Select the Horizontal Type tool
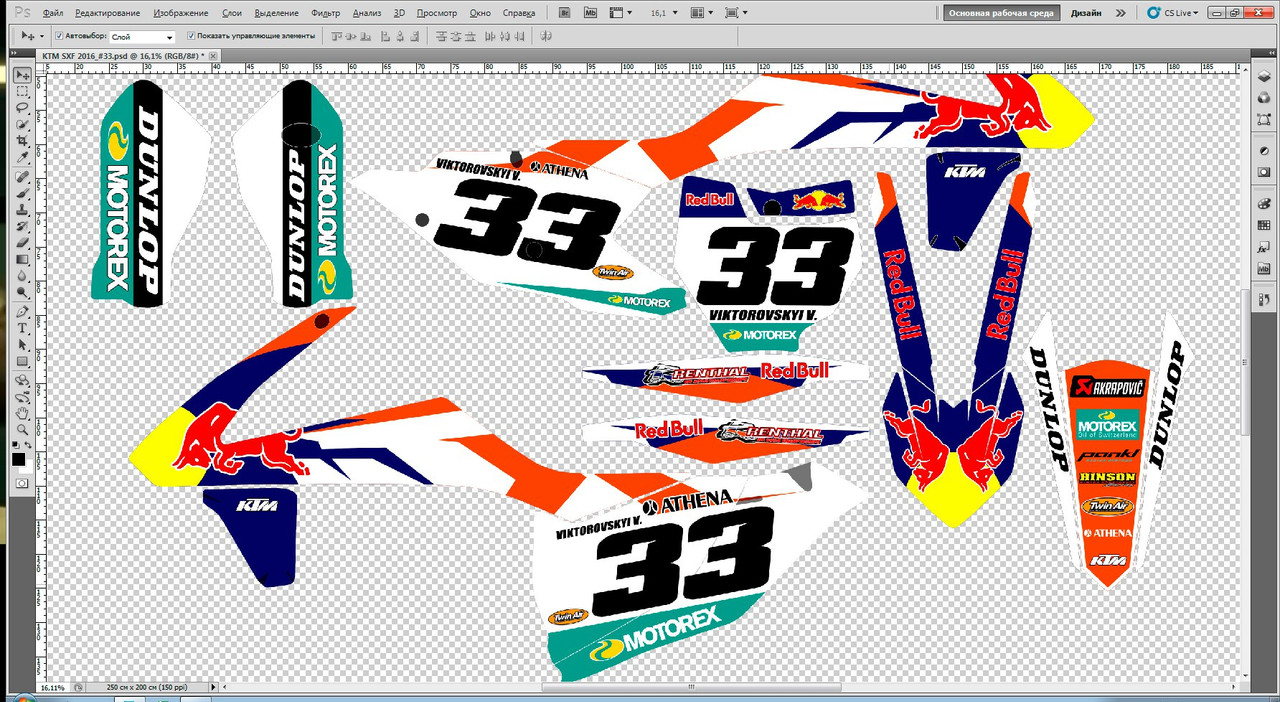Viewport: 1280px width, 702px height. point(22,328)
